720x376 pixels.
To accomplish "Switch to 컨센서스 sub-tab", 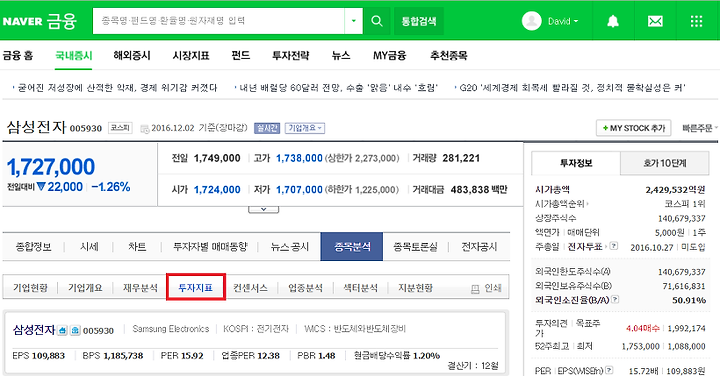I will (250, 288).
